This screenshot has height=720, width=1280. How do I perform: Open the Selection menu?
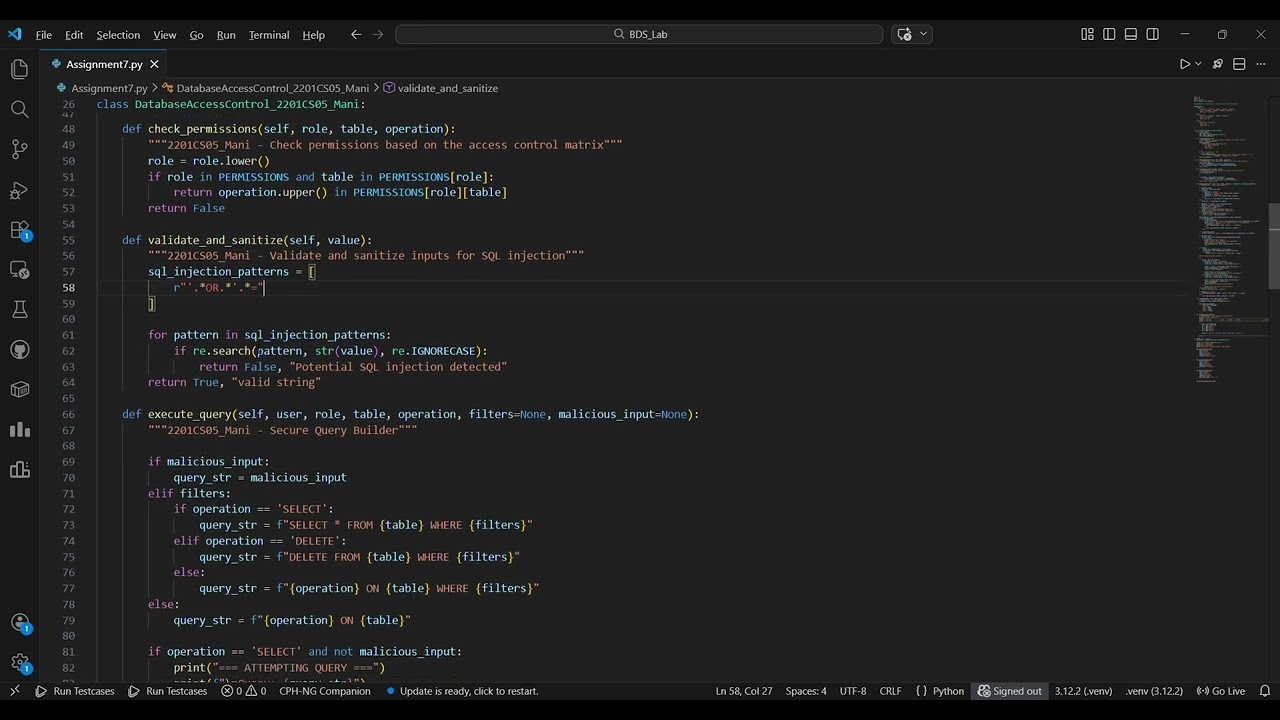coord(118,35)
